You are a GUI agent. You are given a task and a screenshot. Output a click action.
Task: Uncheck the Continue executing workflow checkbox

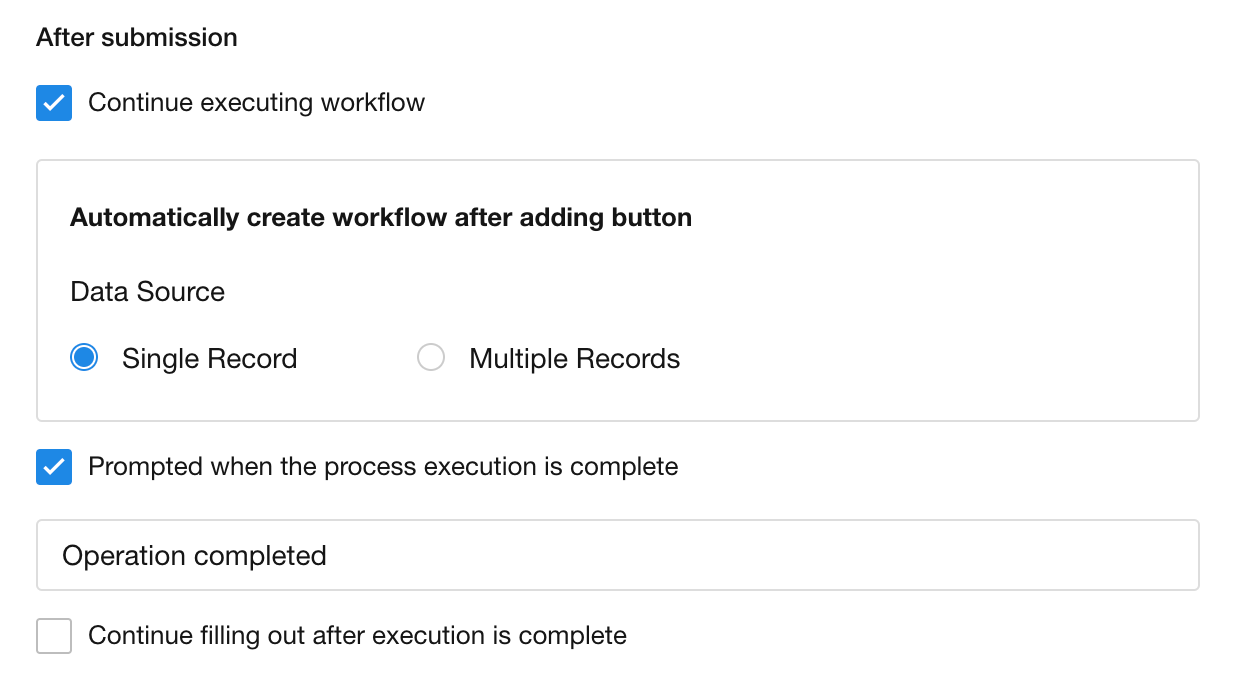[54, 103]
